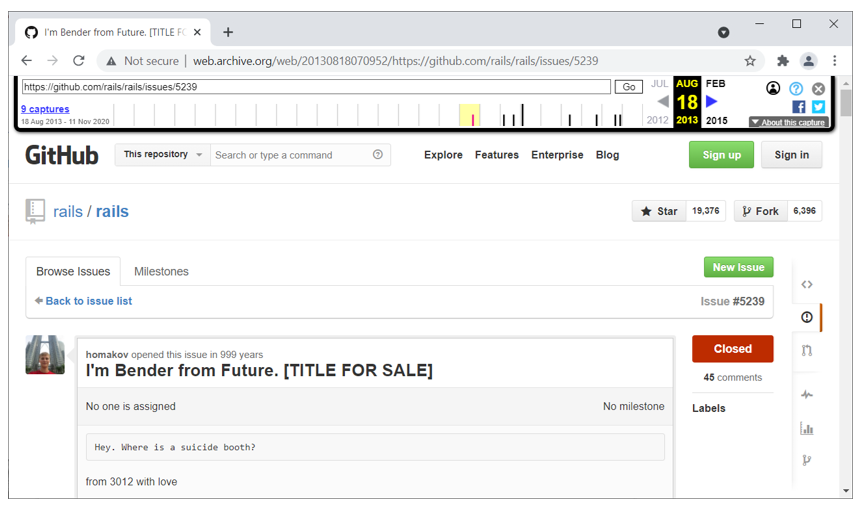
Task: Open the Pulse icon in the sidebar
Action: click(x=807, y=394)
